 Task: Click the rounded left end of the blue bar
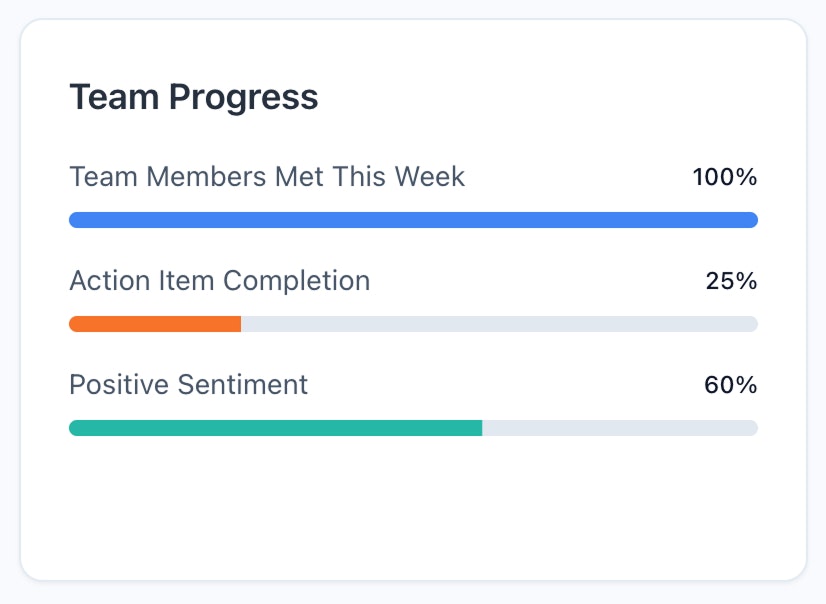(74, 220)
